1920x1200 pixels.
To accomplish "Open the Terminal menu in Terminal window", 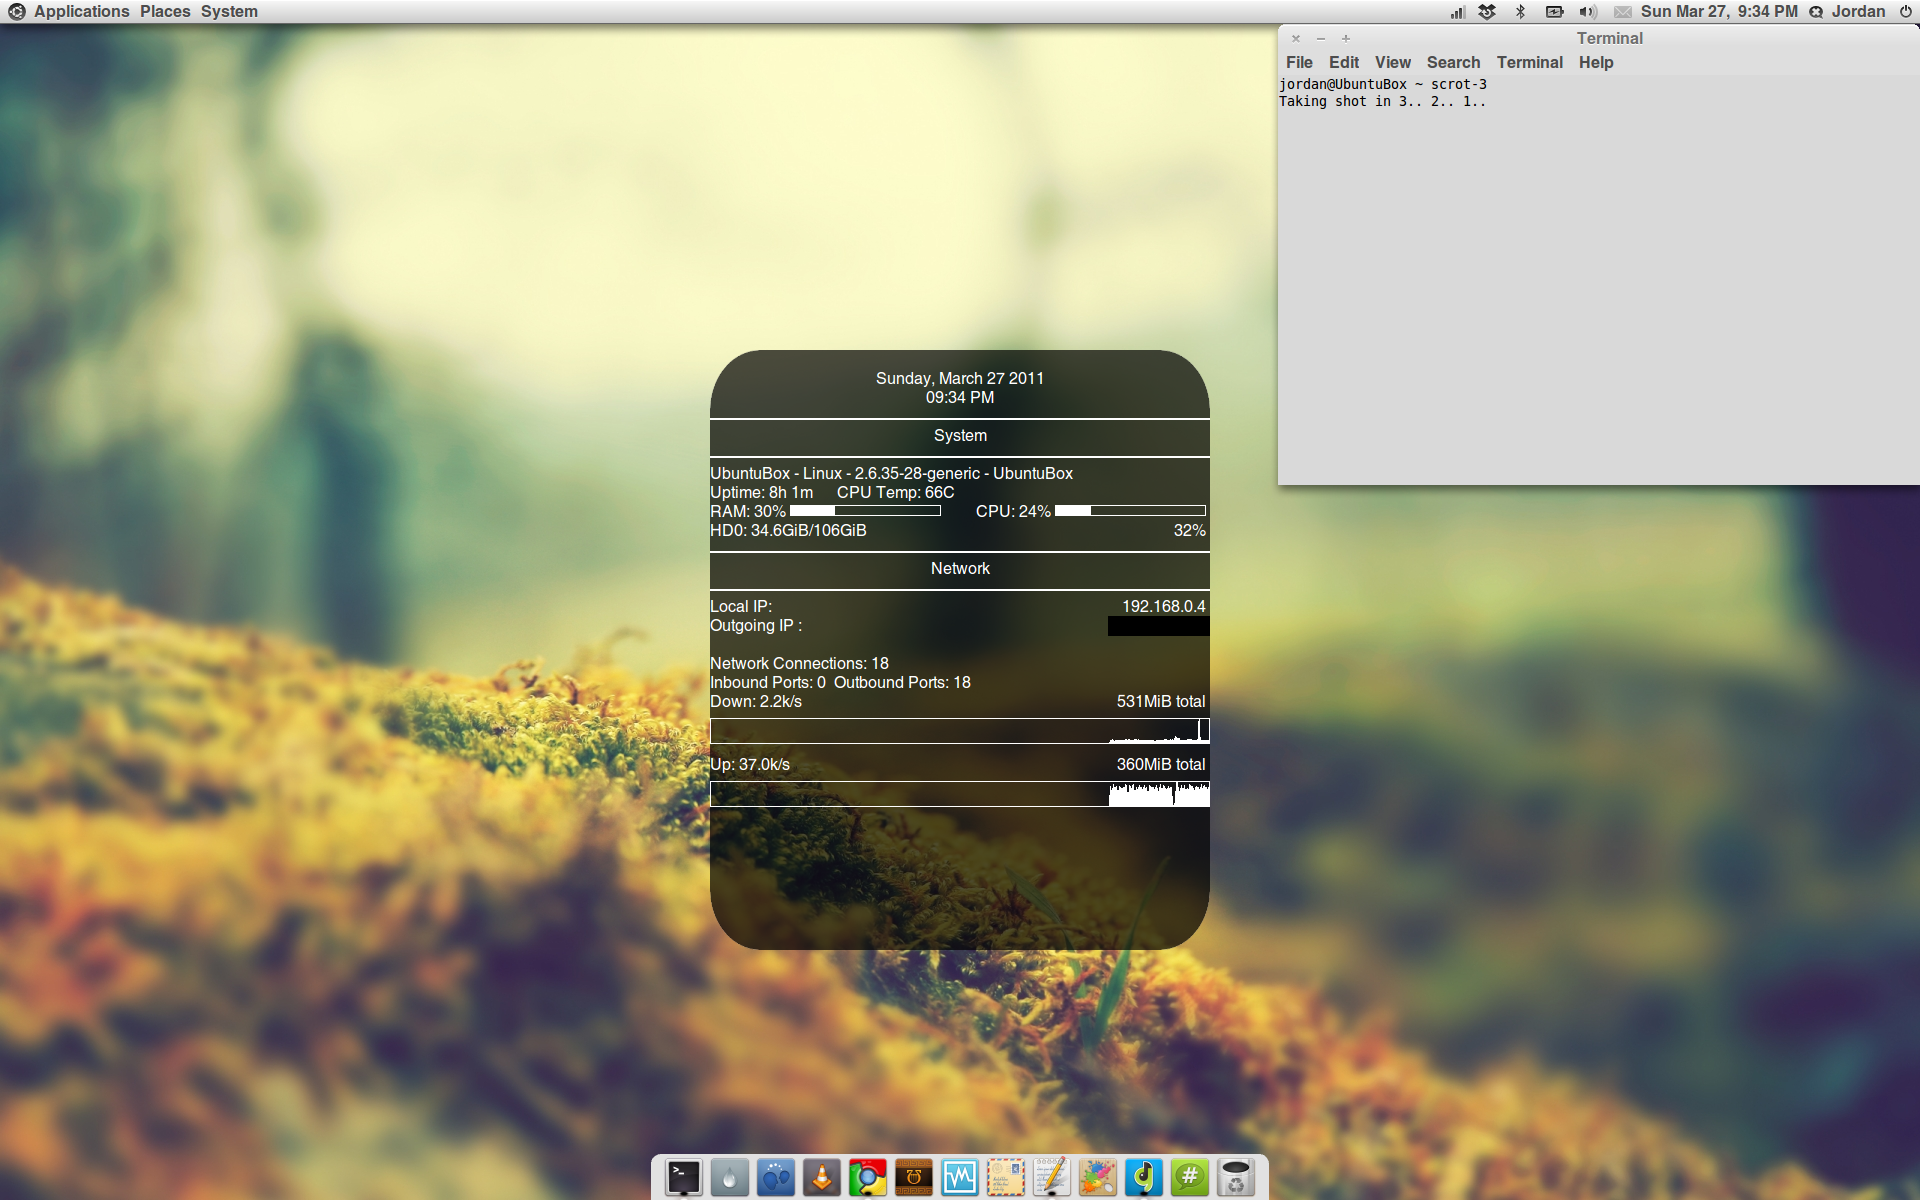I will (1530, 62).
